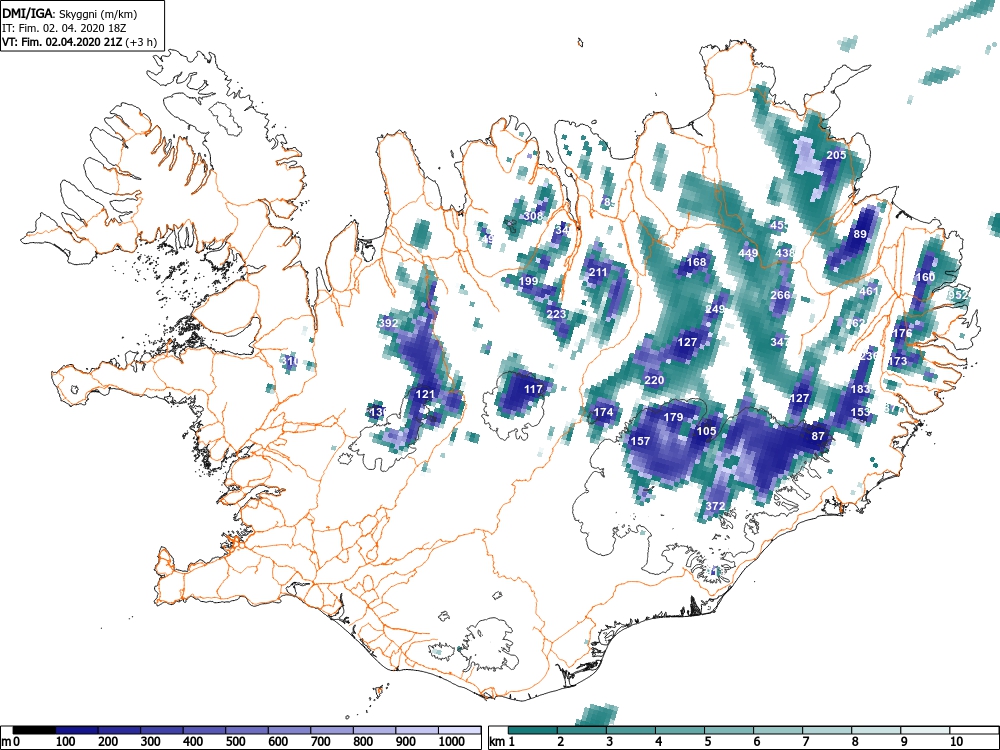Click the blue swatch between 500 and 600
The width and height of the screenshot is (1000, 750).
tap(247, 730)
